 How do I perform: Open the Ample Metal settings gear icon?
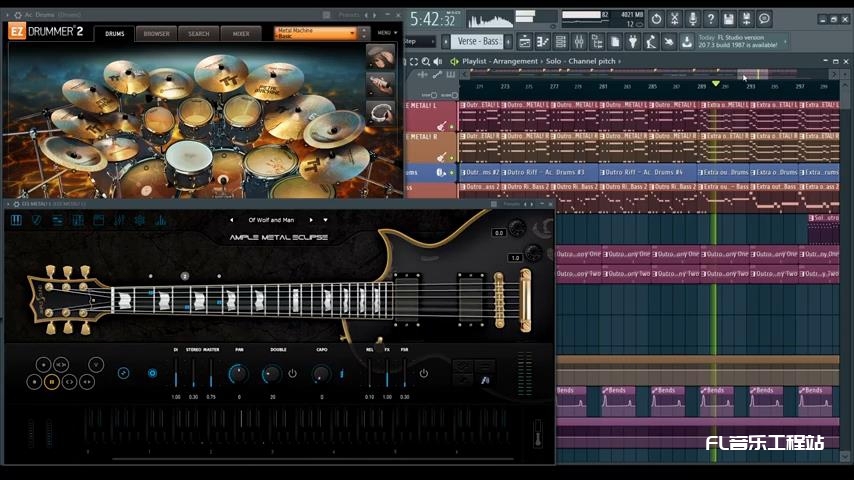[140, 220]
